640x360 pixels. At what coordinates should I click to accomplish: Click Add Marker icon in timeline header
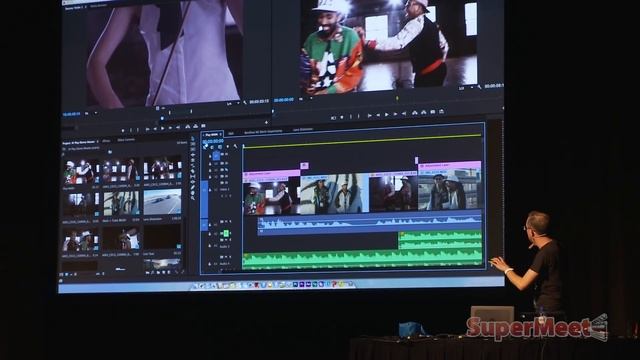(228, 147)
